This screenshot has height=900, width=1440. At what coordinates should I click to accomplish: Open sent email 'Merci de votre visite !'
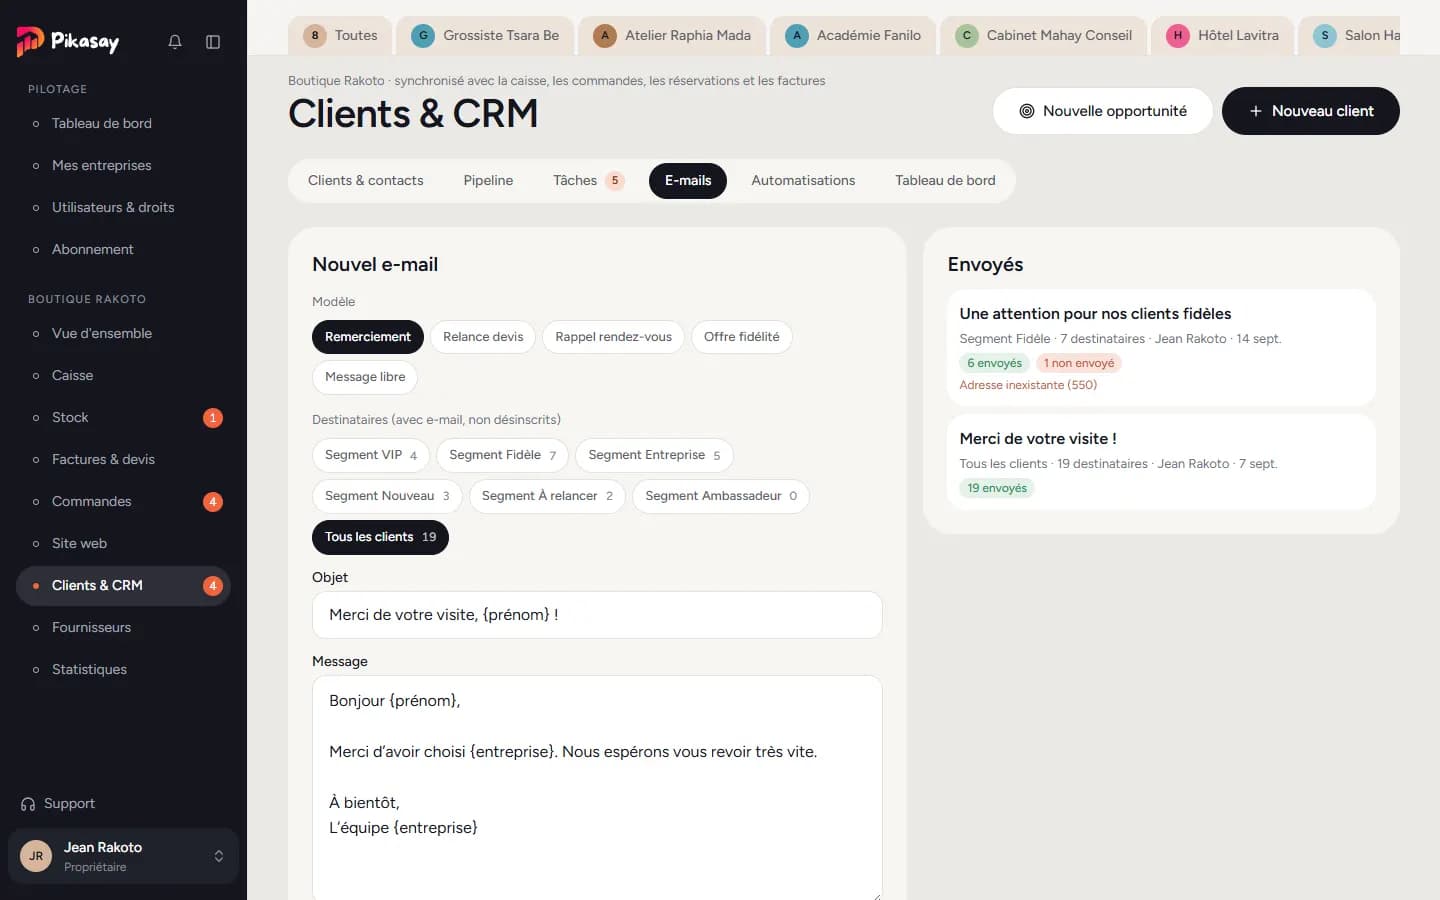click(1161, 462)
